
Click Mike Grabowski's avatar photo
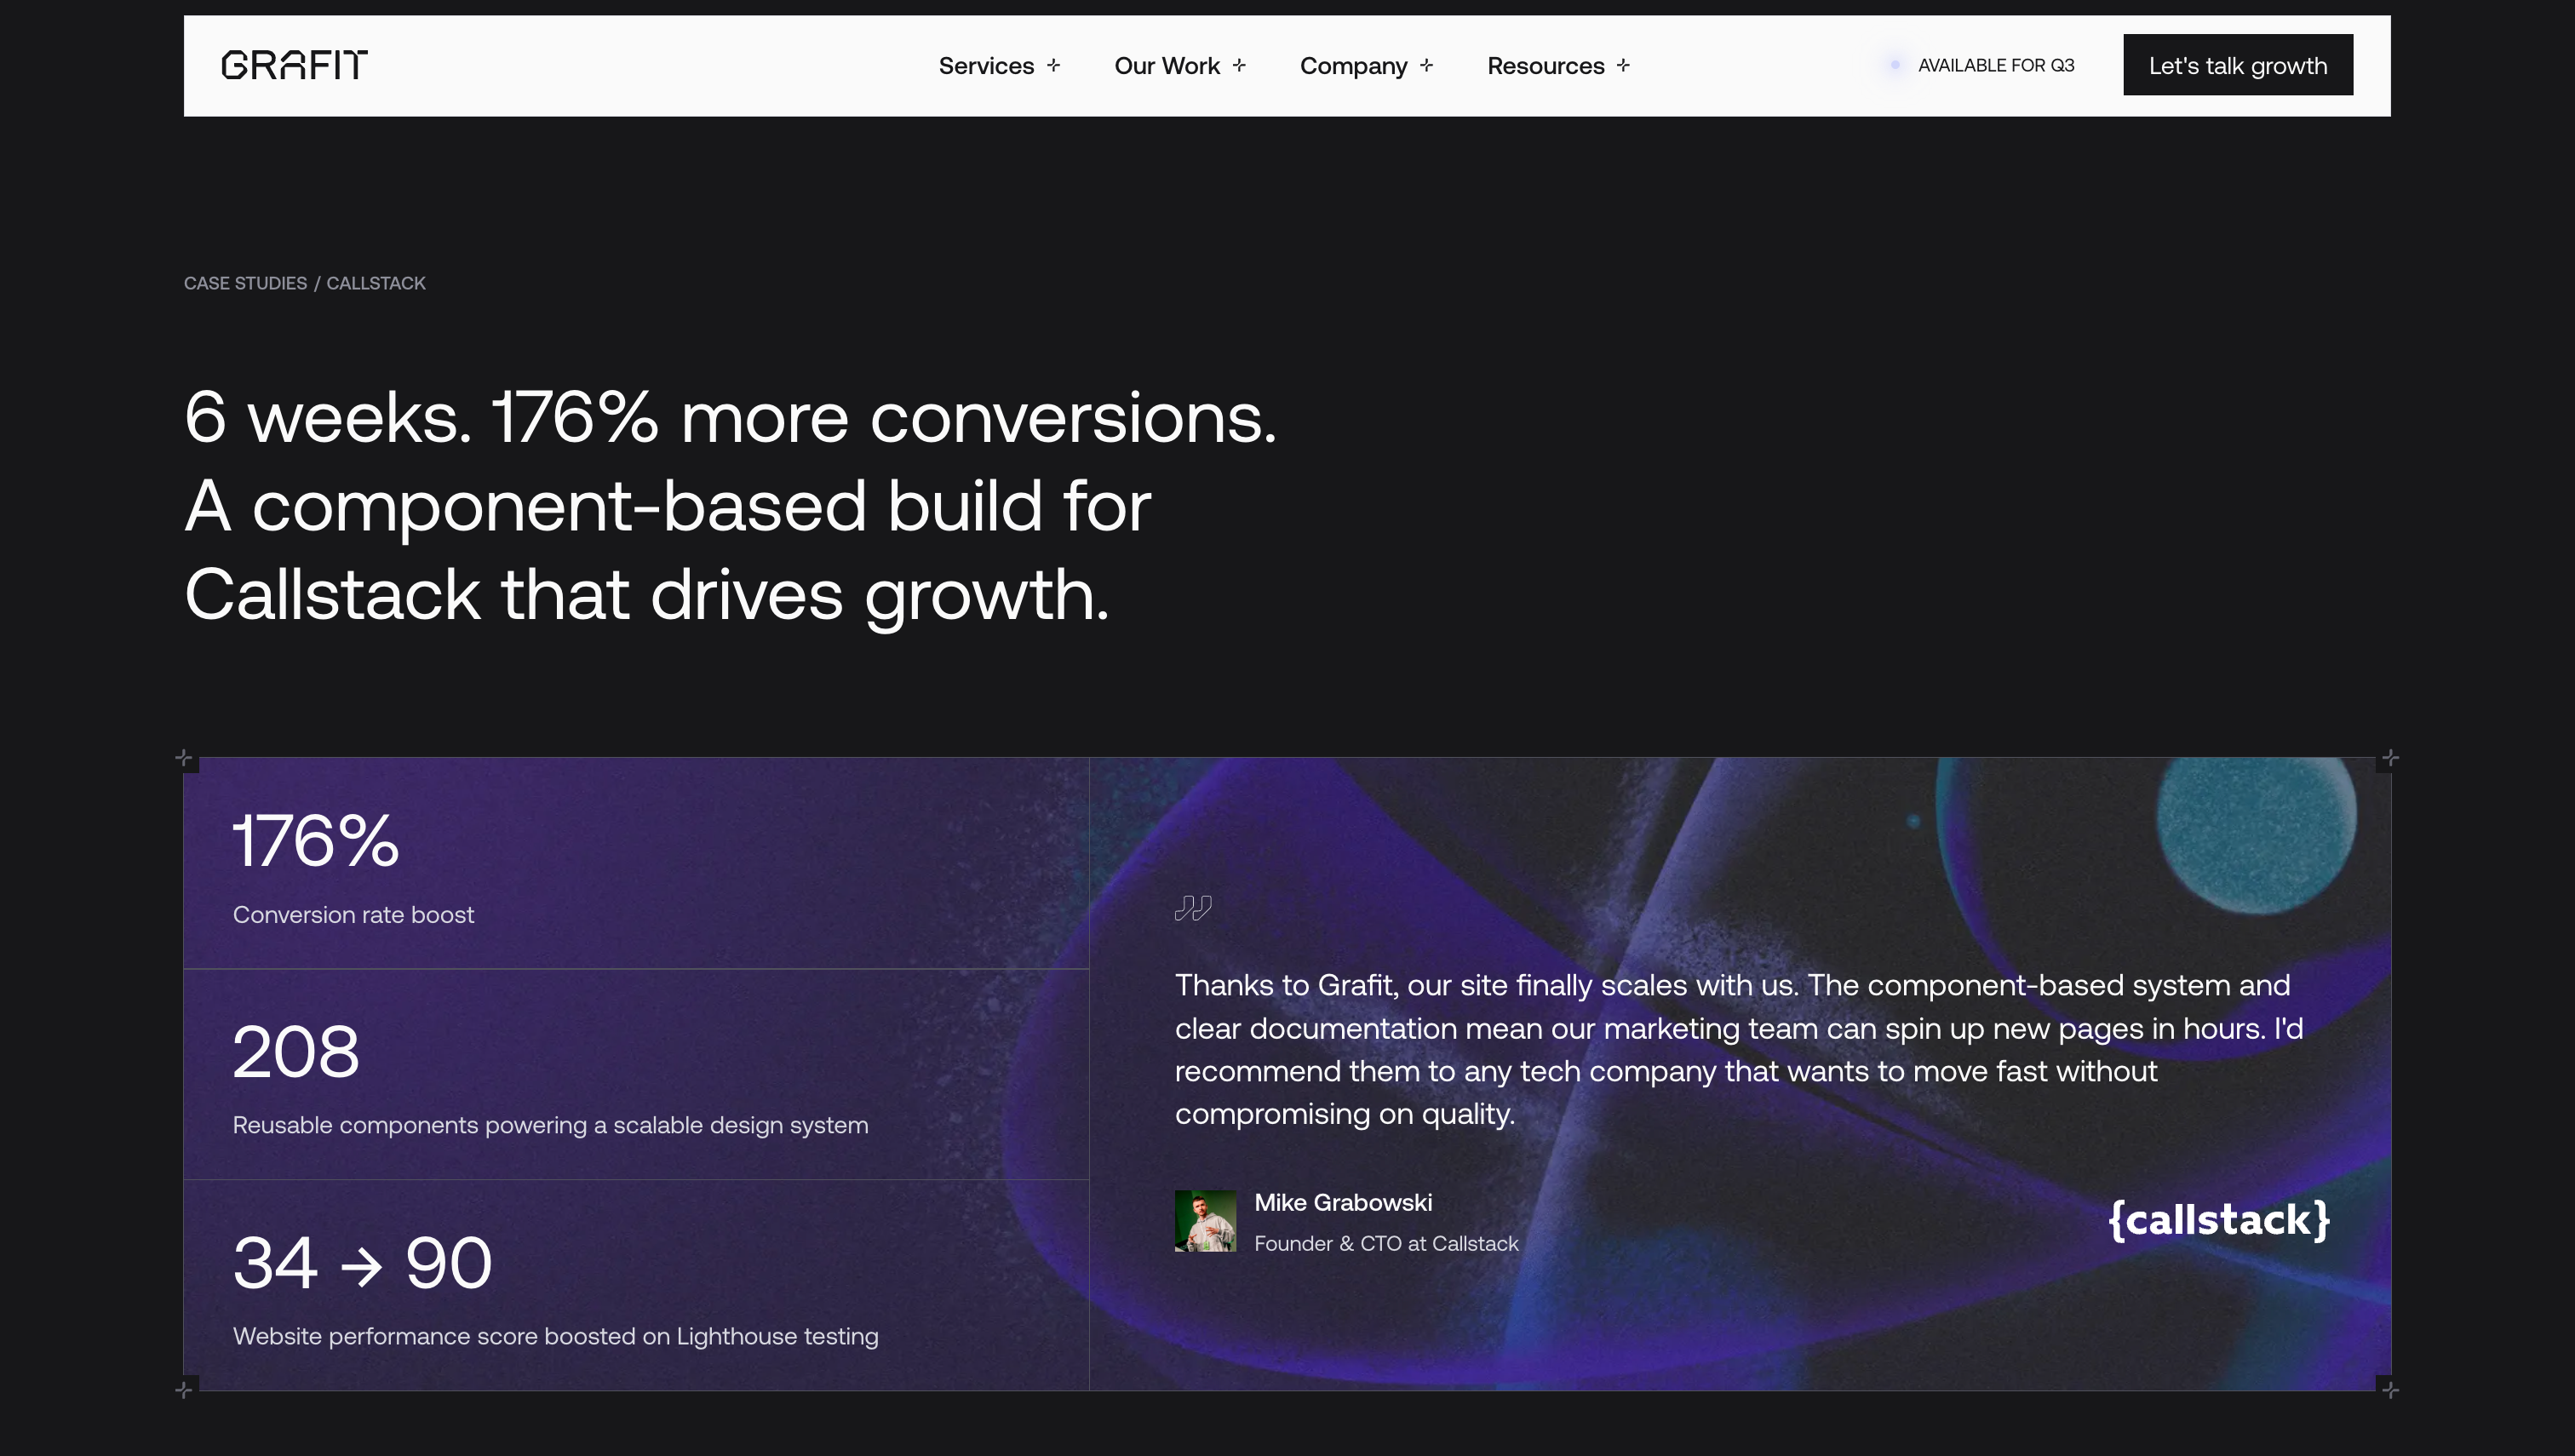(1205, 1220)
